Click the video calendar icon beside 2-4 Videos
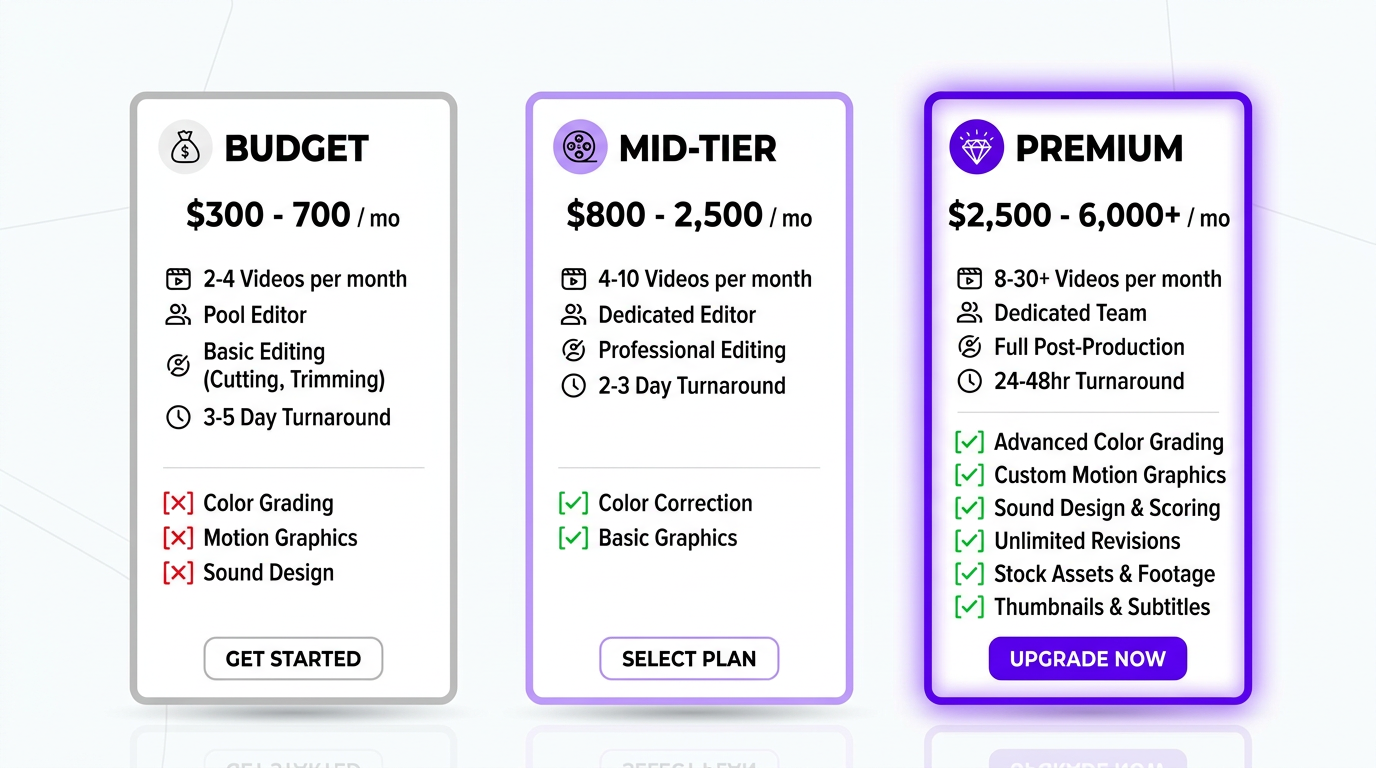The width and height of the screenshot is (1376, 768). (178, 278)
